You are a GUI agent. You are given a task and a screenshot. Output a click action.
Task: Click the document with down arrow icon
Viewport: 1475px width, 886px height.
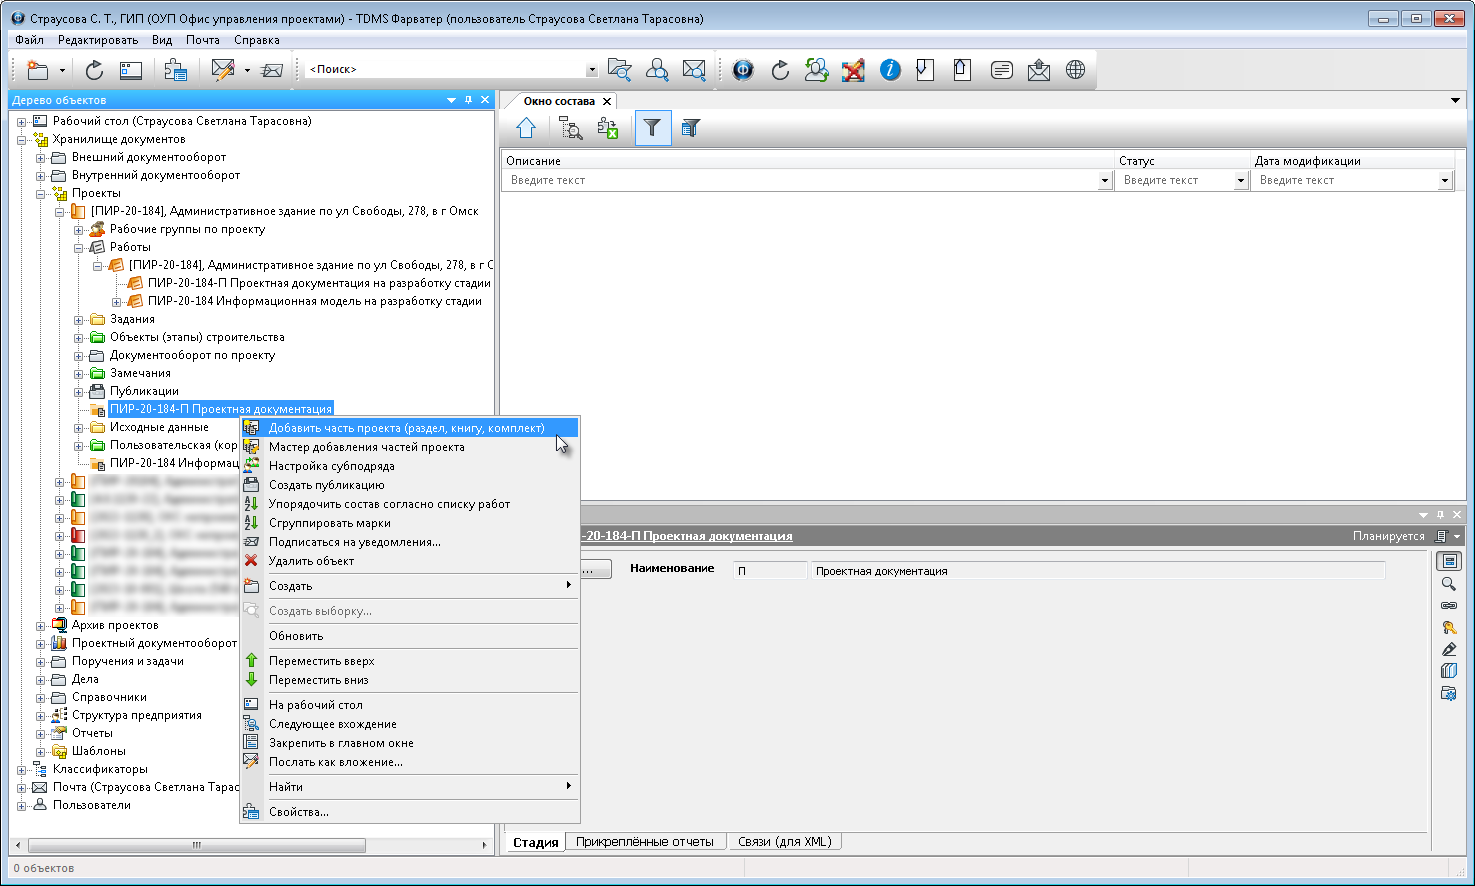point(926,70)
